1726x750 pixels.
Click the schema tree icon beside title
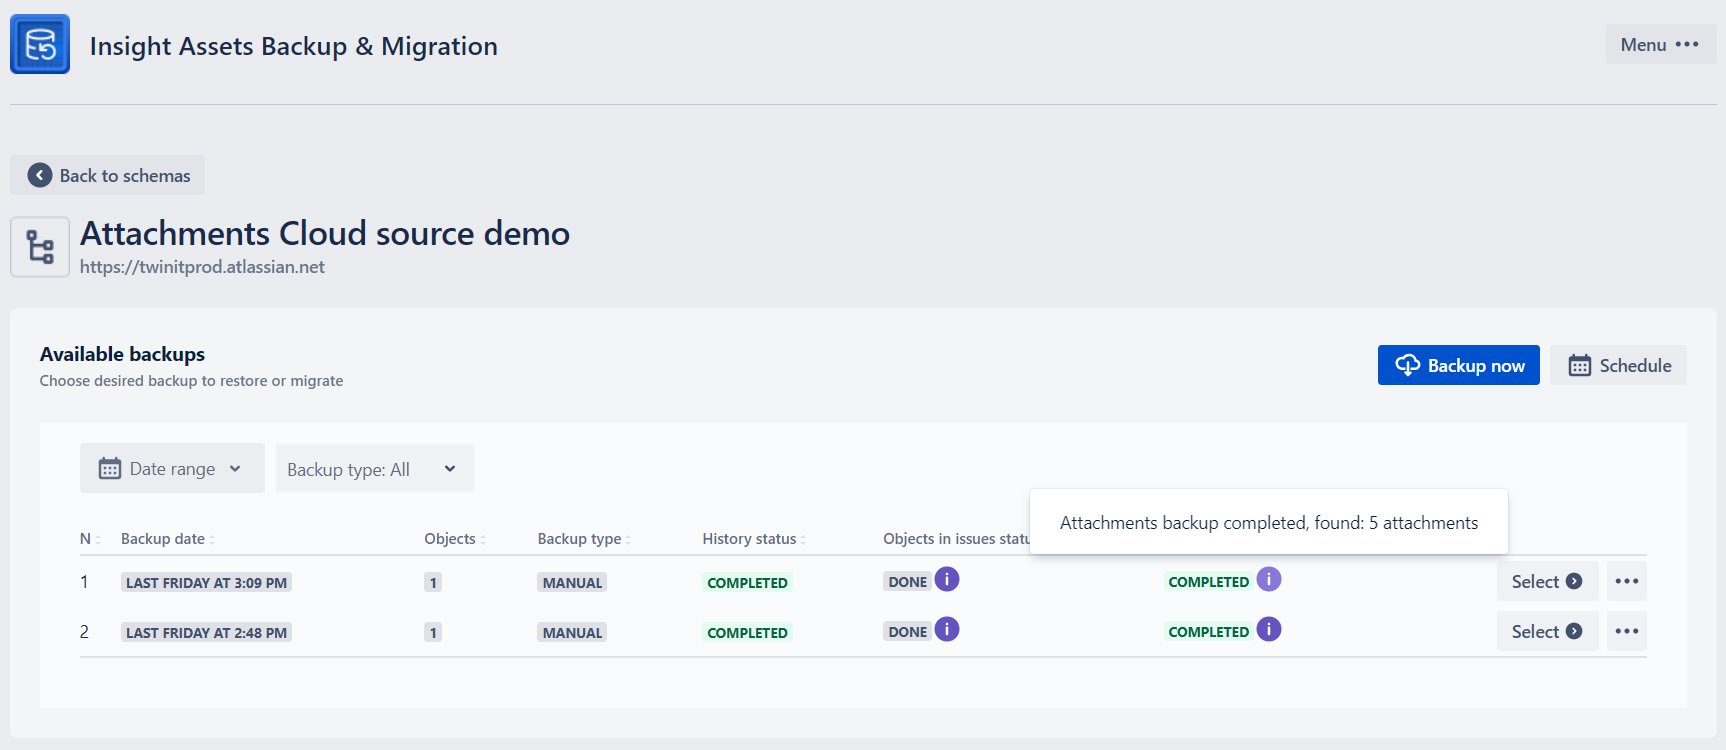click(x=40, y=247)
